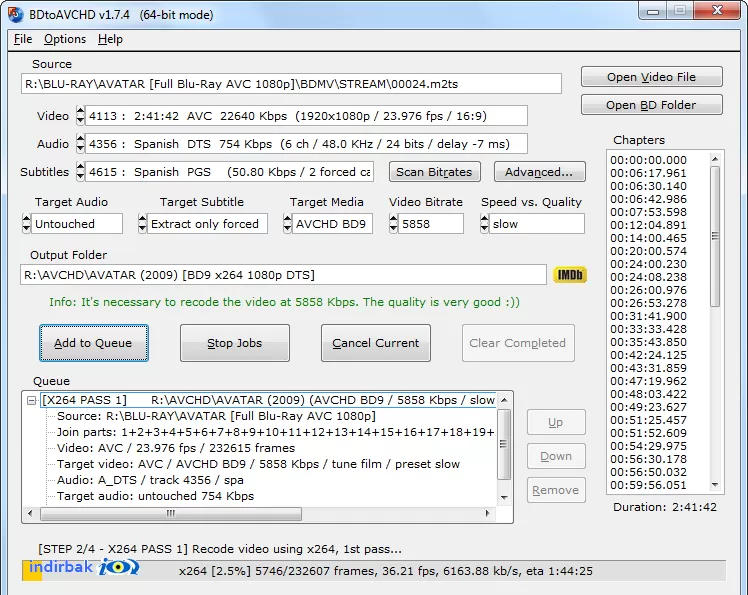Click the slow speed preset field
This screenshot has width=748, height=595.
pyautogui.click(x=537, y=224)
